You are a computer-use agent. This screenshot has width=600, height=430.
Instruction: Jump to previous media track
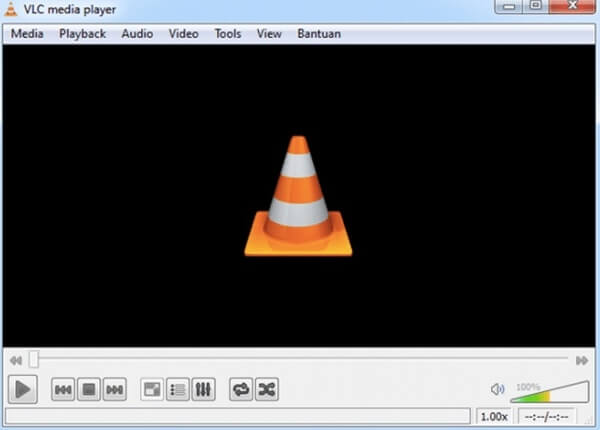[x=63, y=389]
